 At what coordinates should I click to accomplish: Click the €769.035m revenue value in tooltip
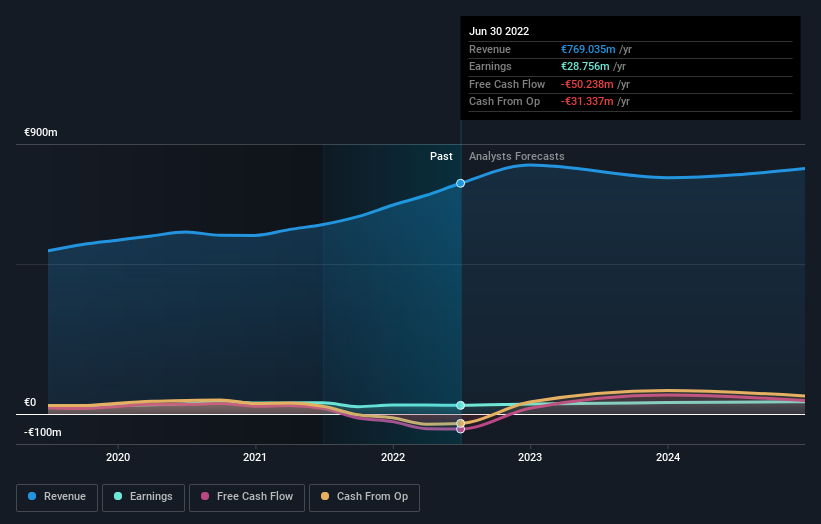point(588,49)
